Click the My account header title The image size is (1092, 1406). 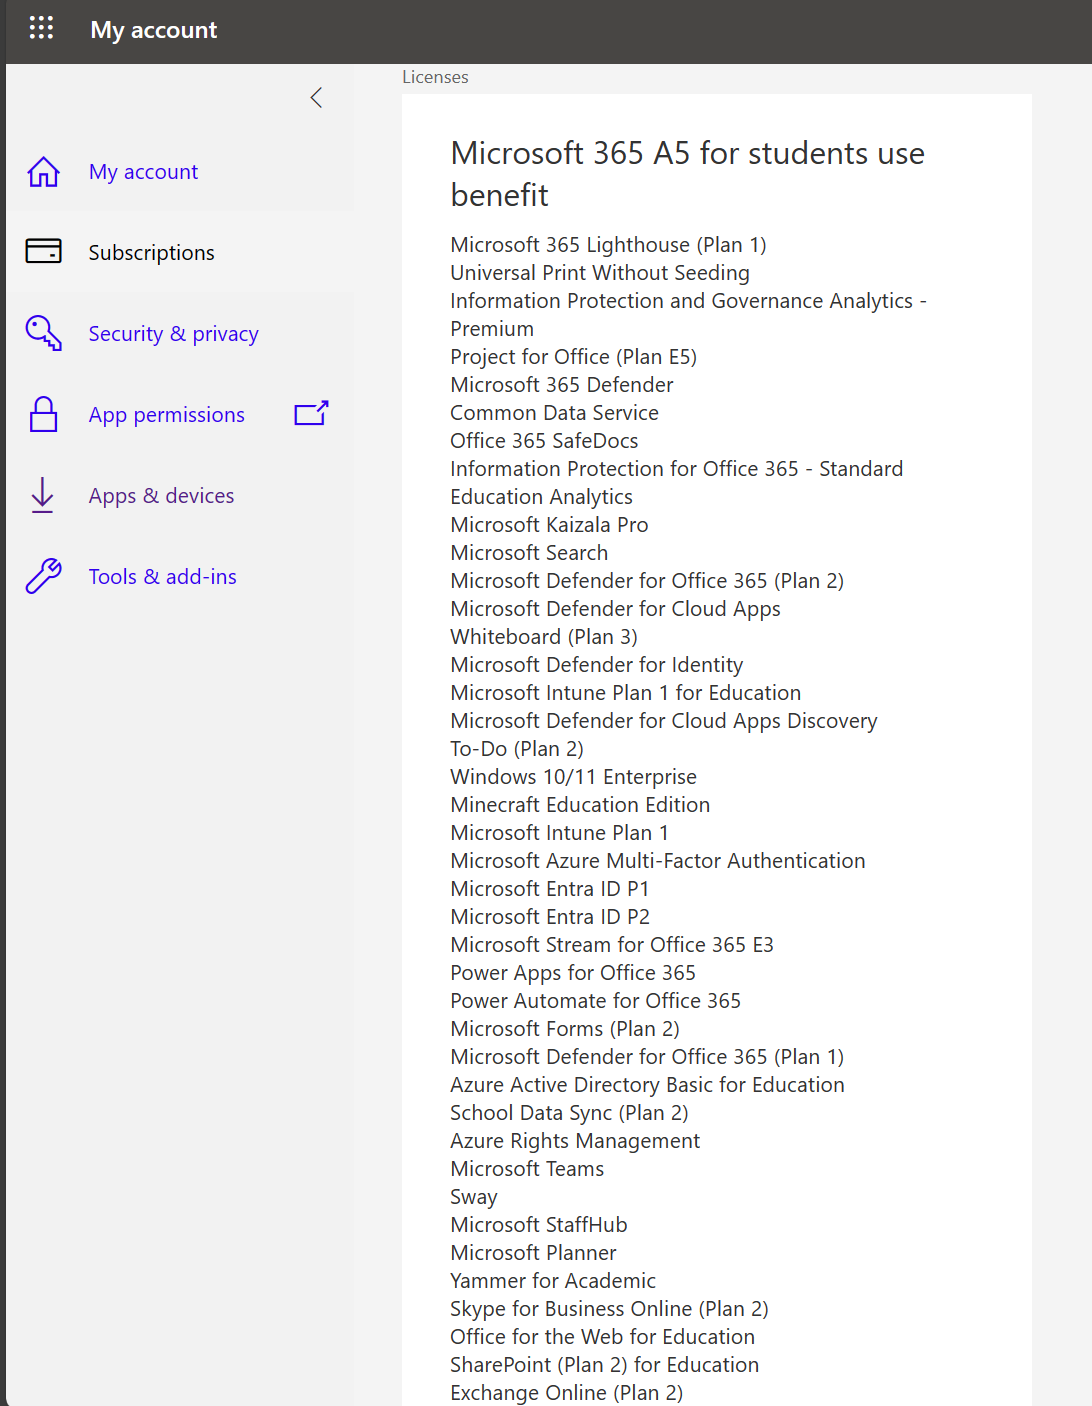click(153, 30)
